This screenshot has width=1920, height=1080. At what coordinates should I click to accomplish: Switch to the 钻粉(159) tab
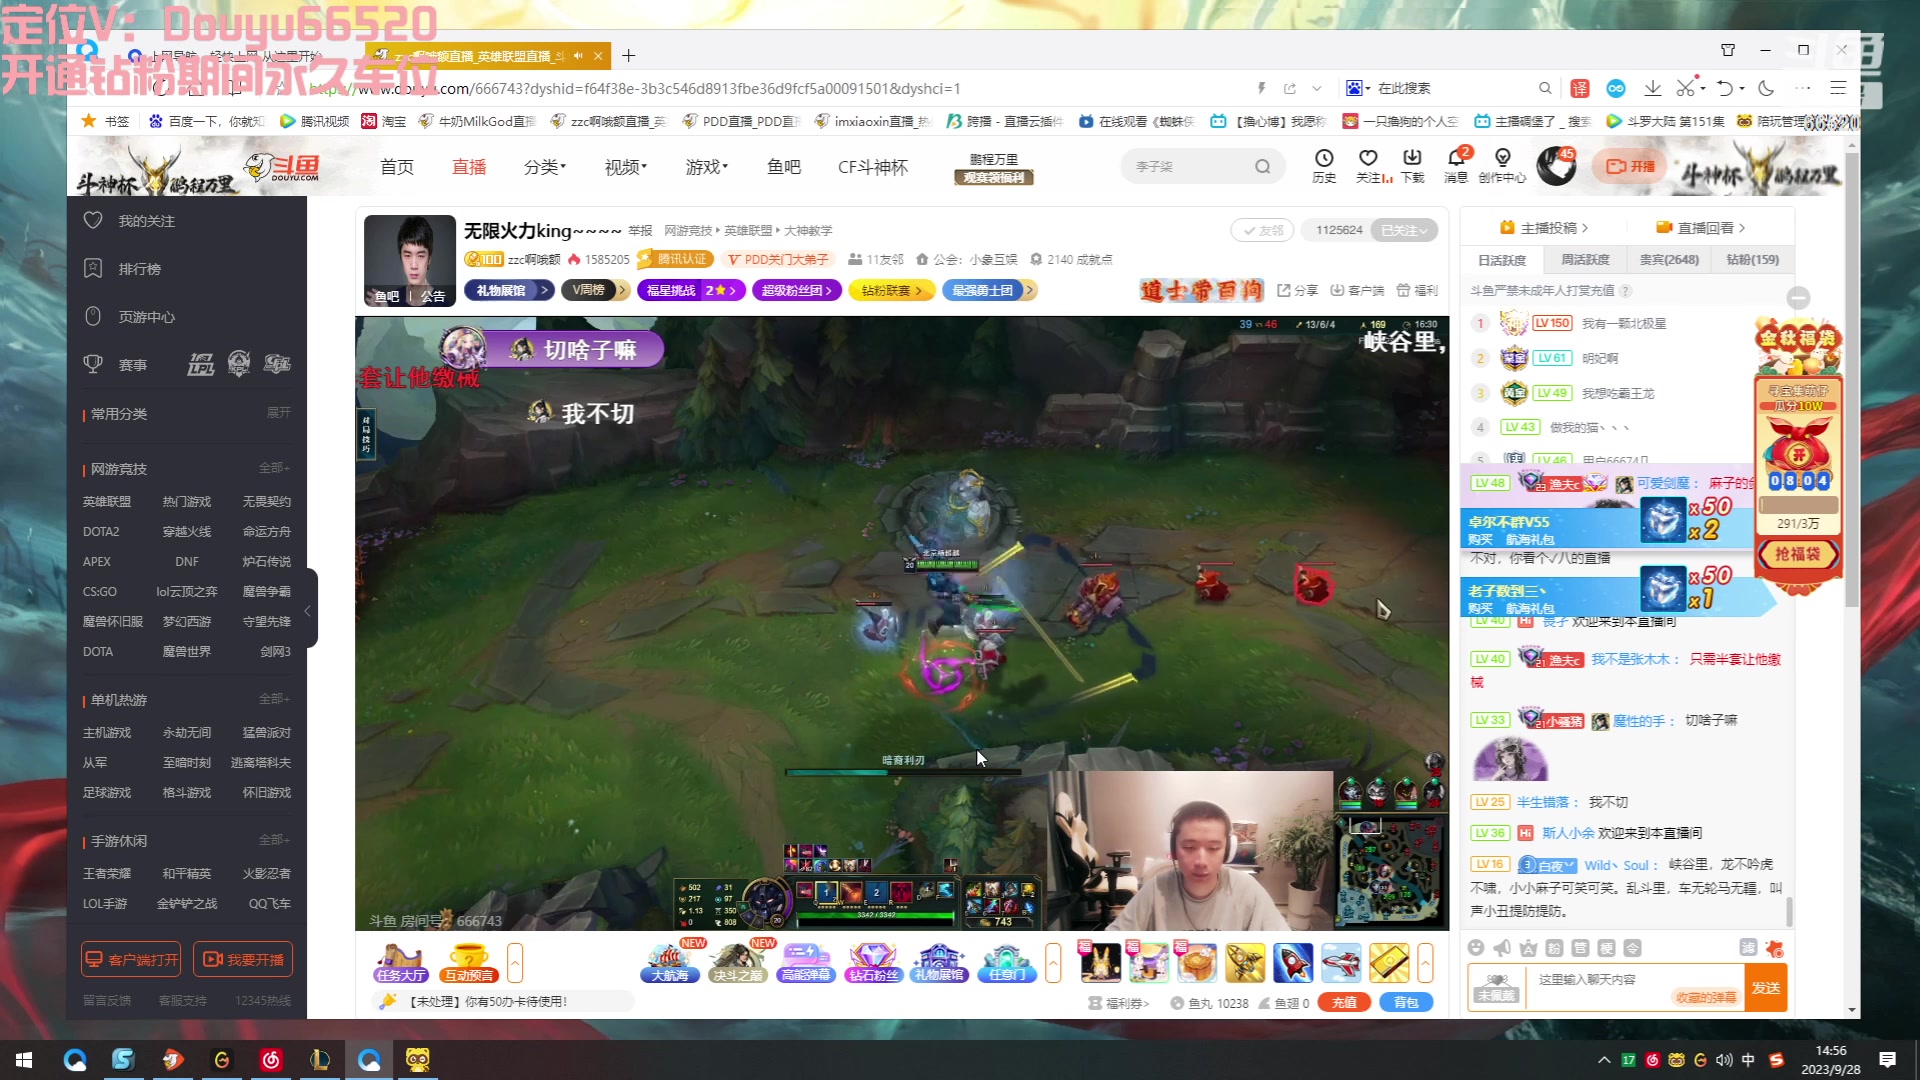(x=1752, y=259)
